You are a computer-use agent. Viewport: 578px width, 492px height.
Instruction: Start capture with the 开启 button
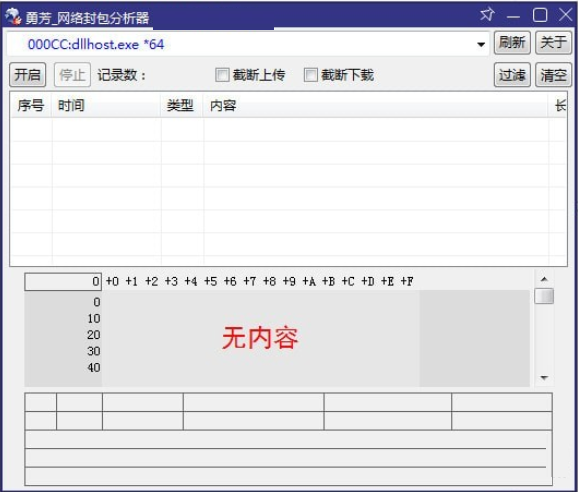click(x=28, y=75)
